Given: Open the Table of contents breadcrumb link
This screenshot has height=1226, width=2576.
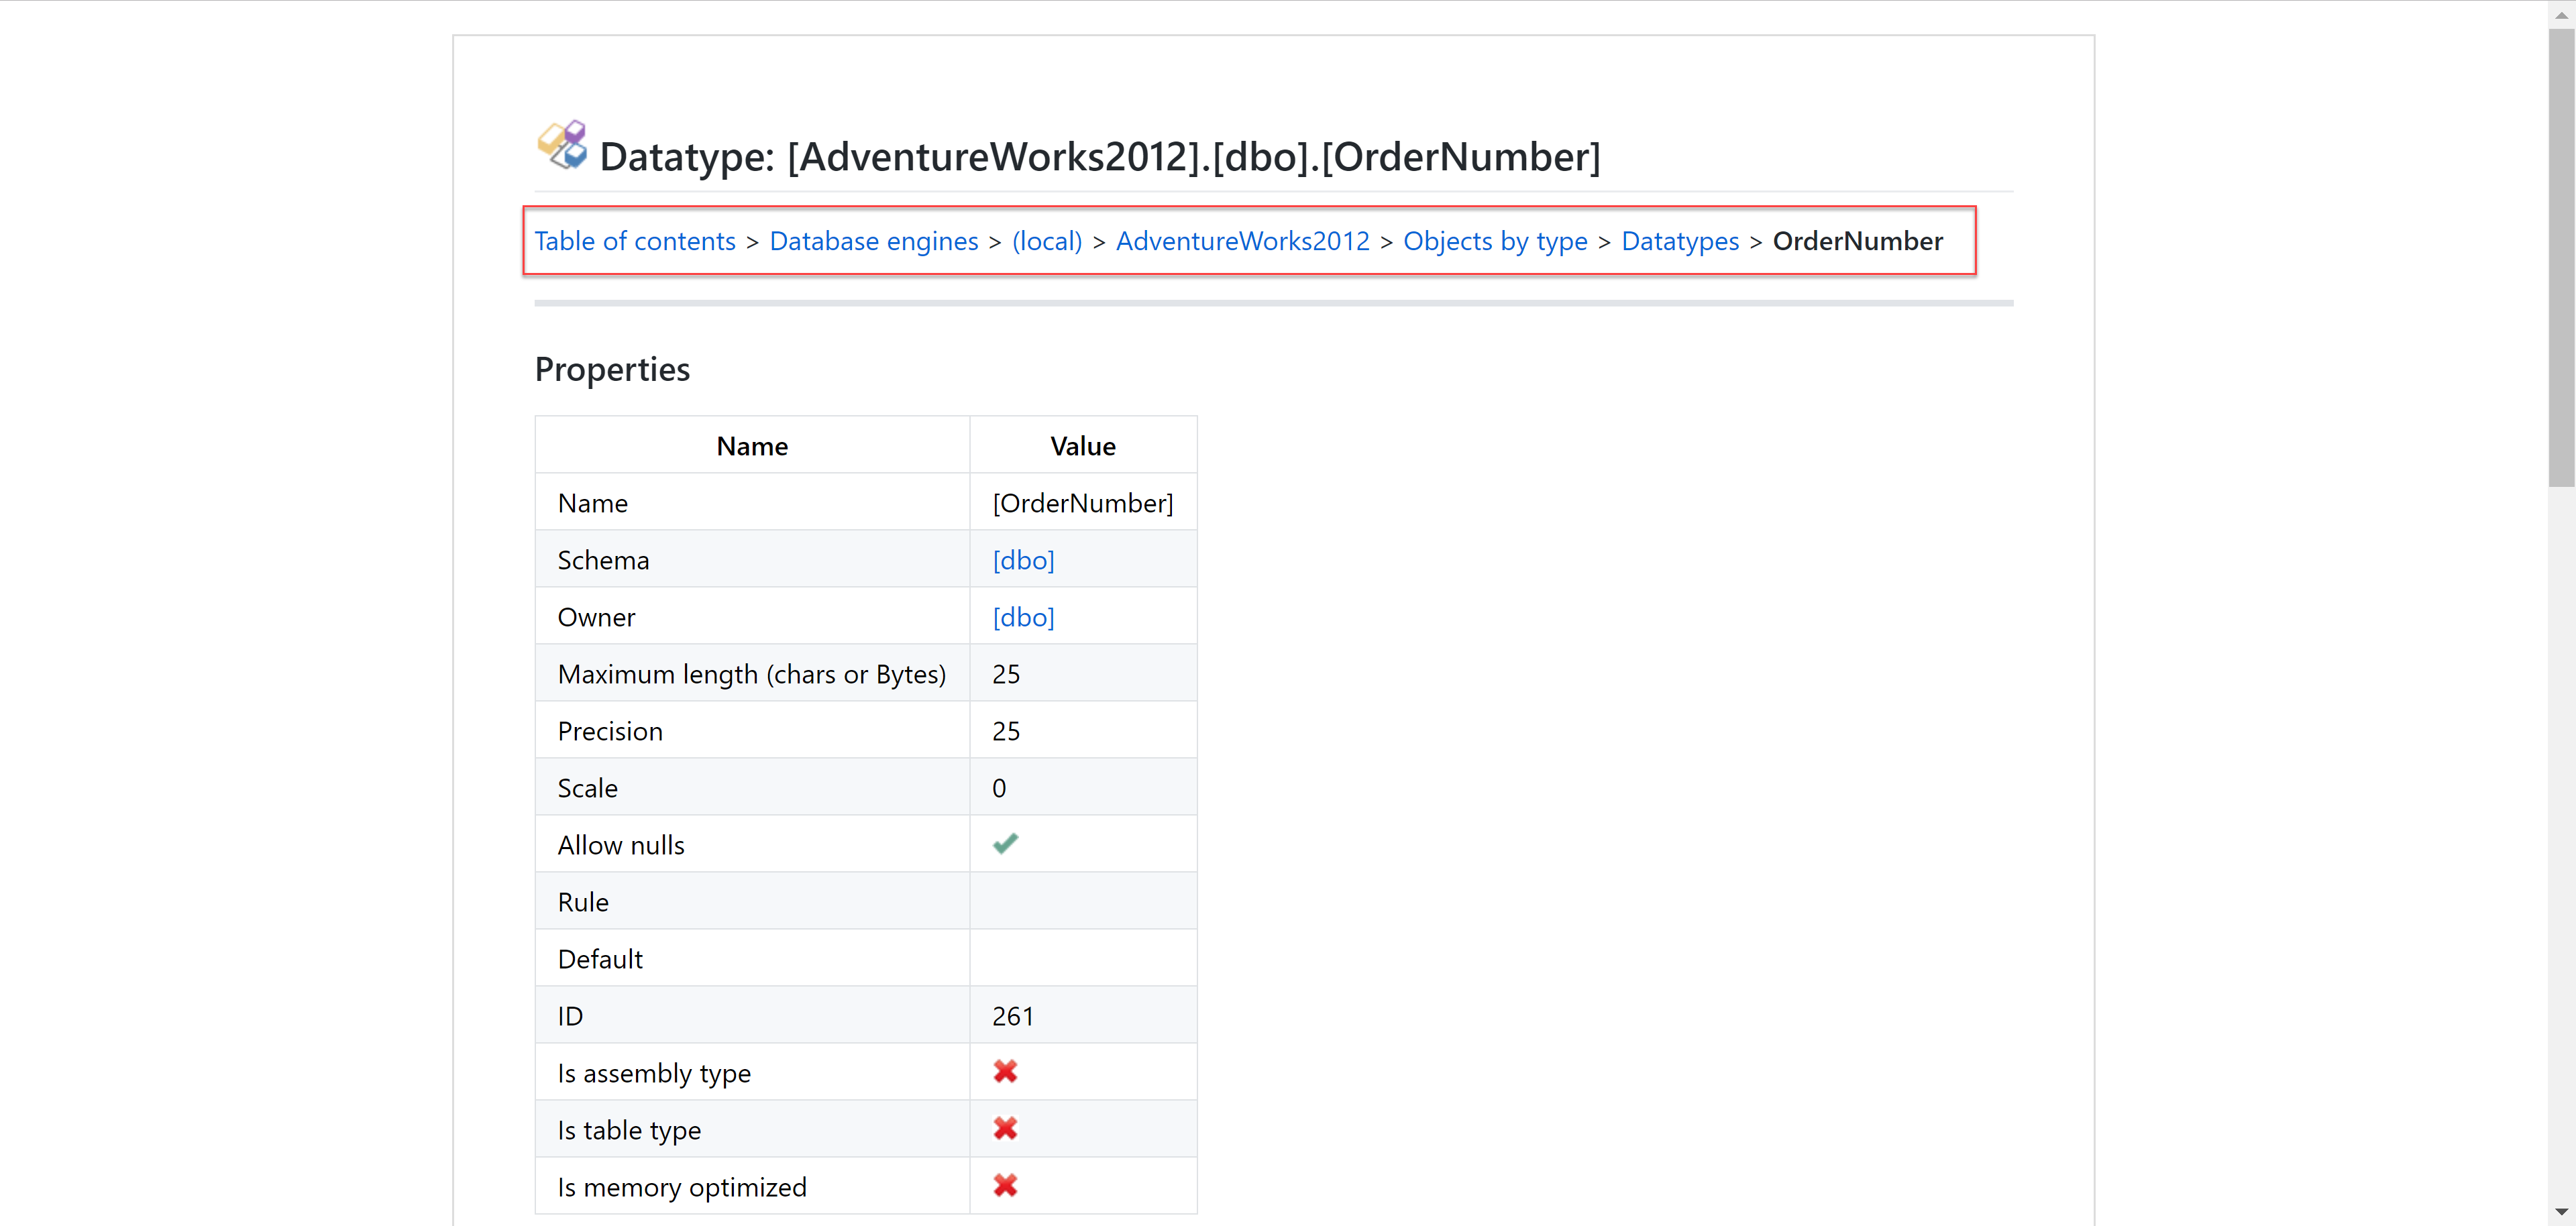Looking at the screenshot, I should tap(635, 241).
